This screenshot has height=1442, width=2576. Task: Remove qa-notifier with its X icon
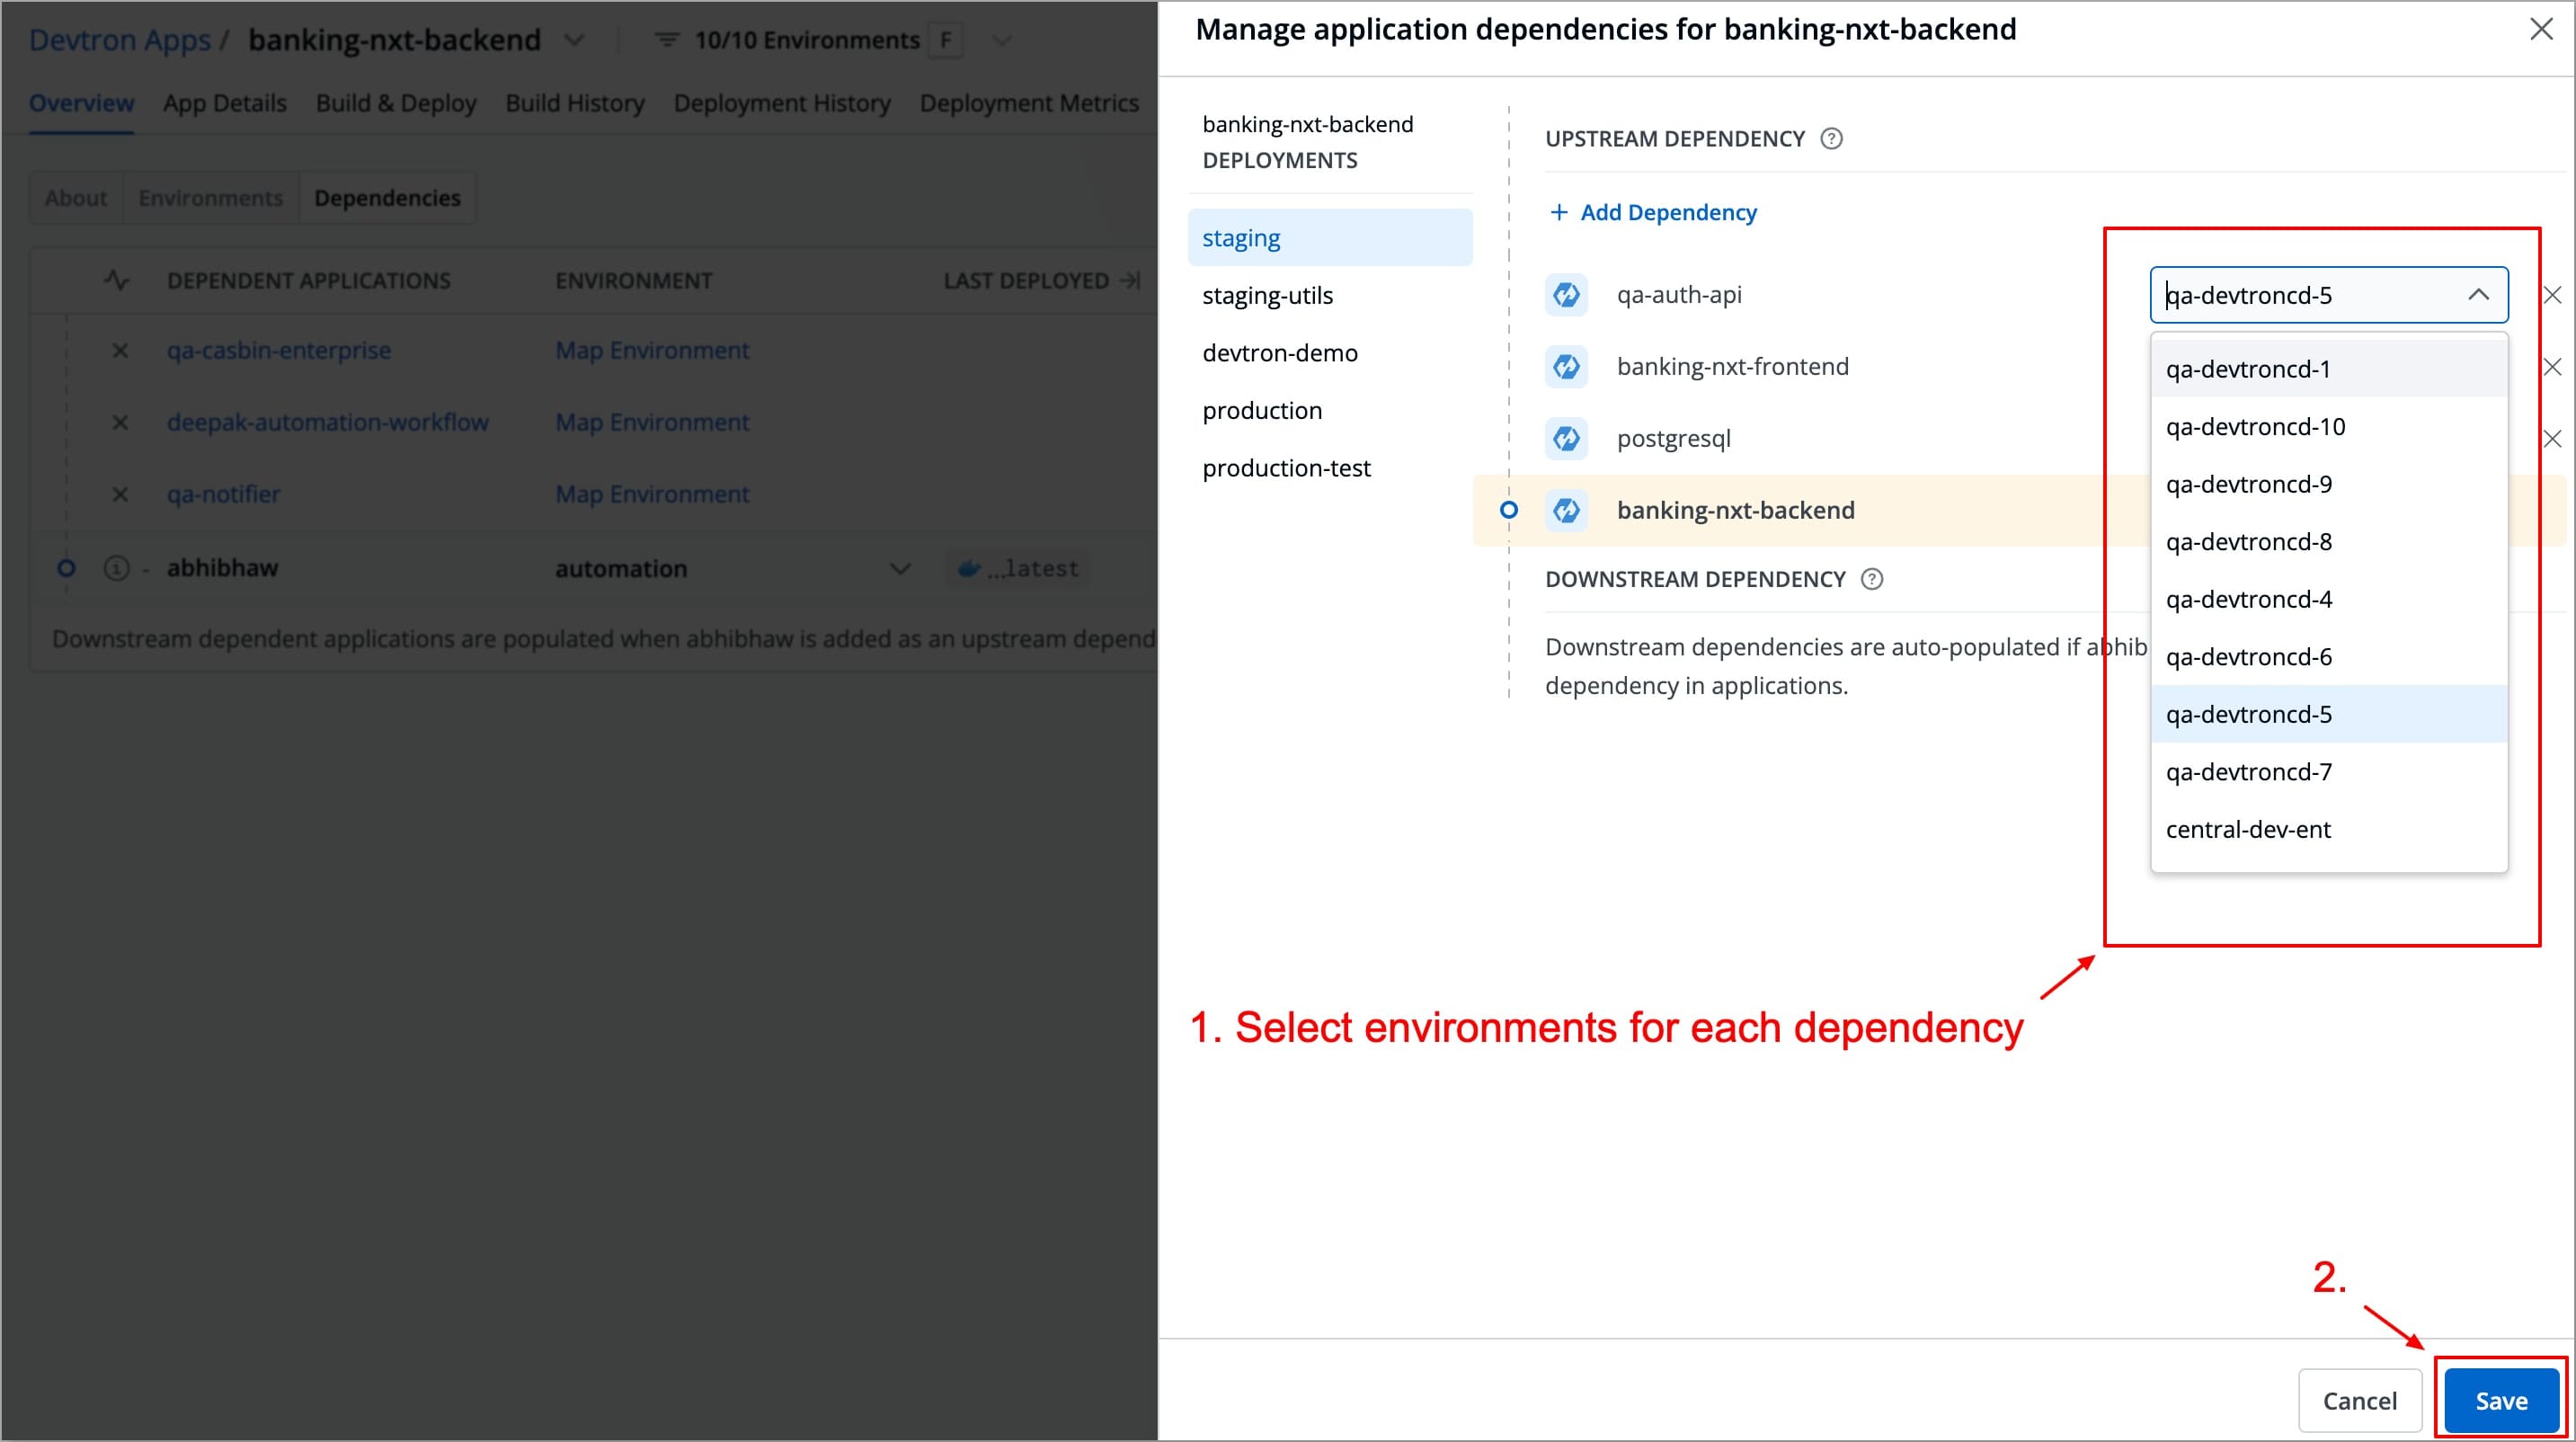(120, 495)
